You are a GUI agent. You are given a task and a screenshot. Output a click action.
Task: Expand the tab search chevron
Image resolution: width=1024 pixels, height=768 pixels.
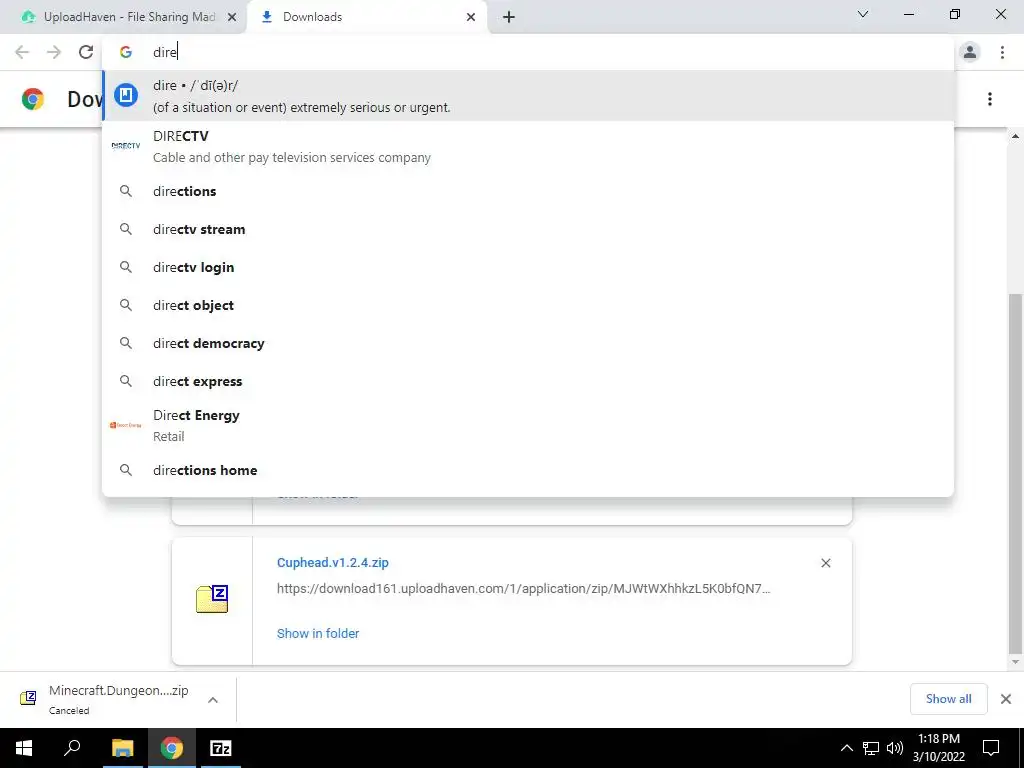863,14
